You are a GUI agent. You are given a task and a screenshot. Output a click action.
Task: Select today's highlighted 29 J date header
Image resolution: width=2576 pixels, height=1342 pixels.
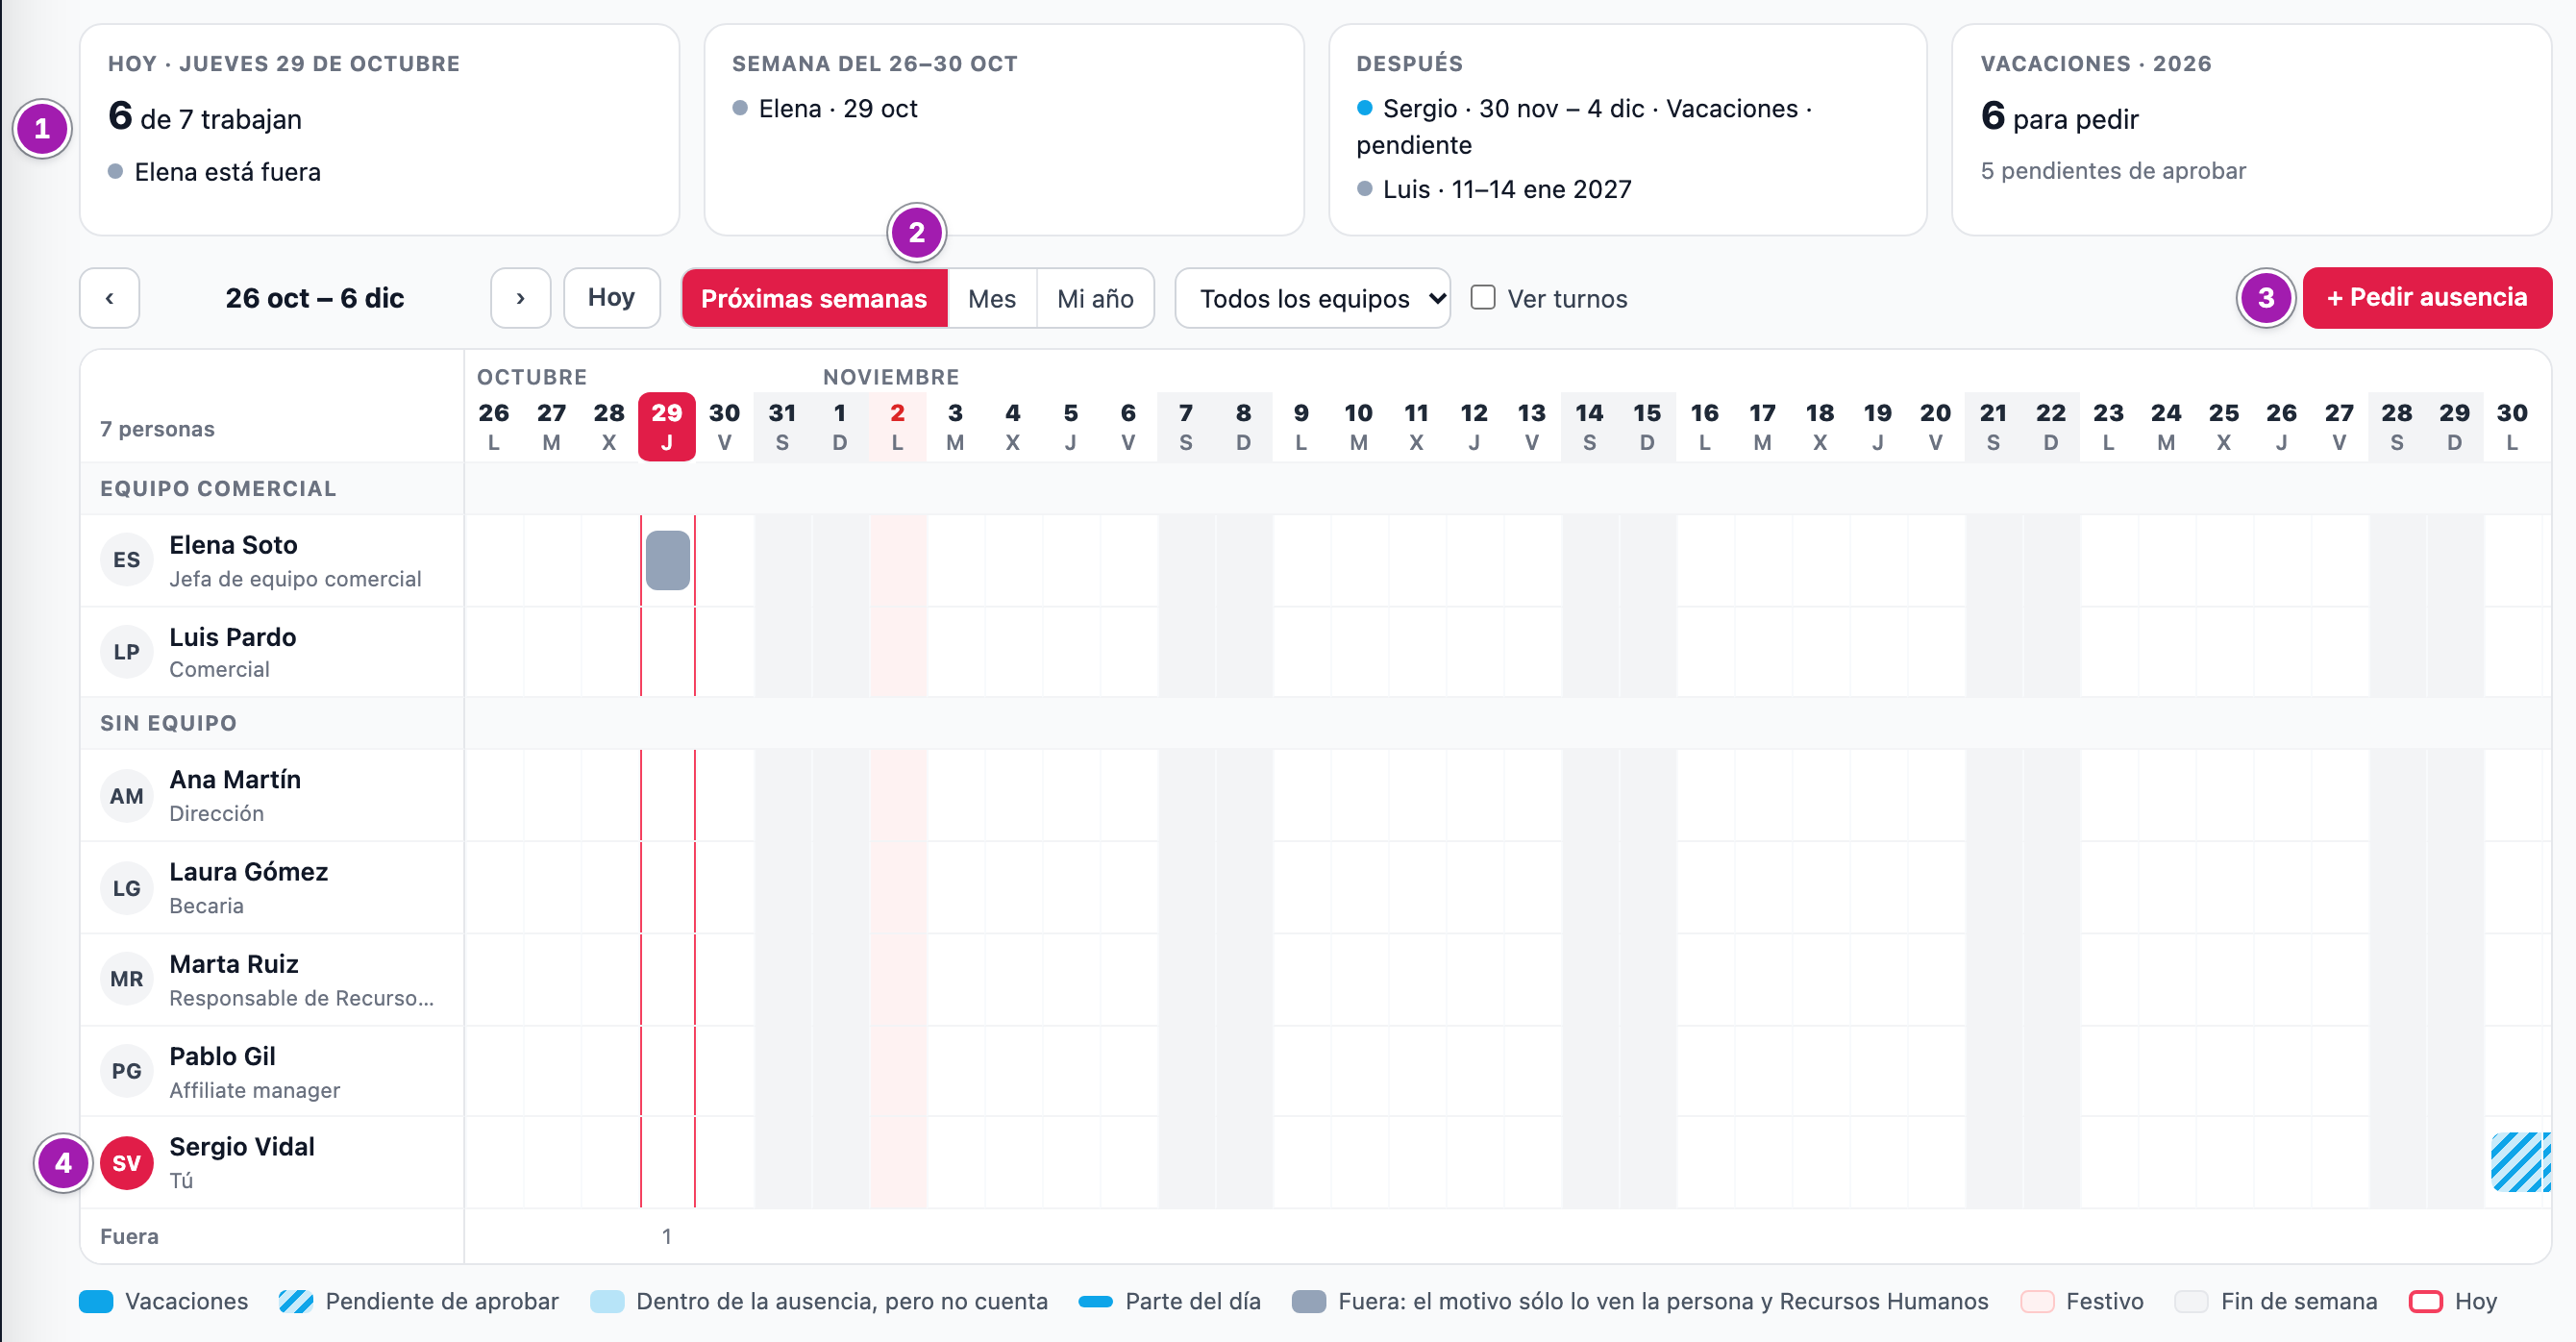pos(667,427)
